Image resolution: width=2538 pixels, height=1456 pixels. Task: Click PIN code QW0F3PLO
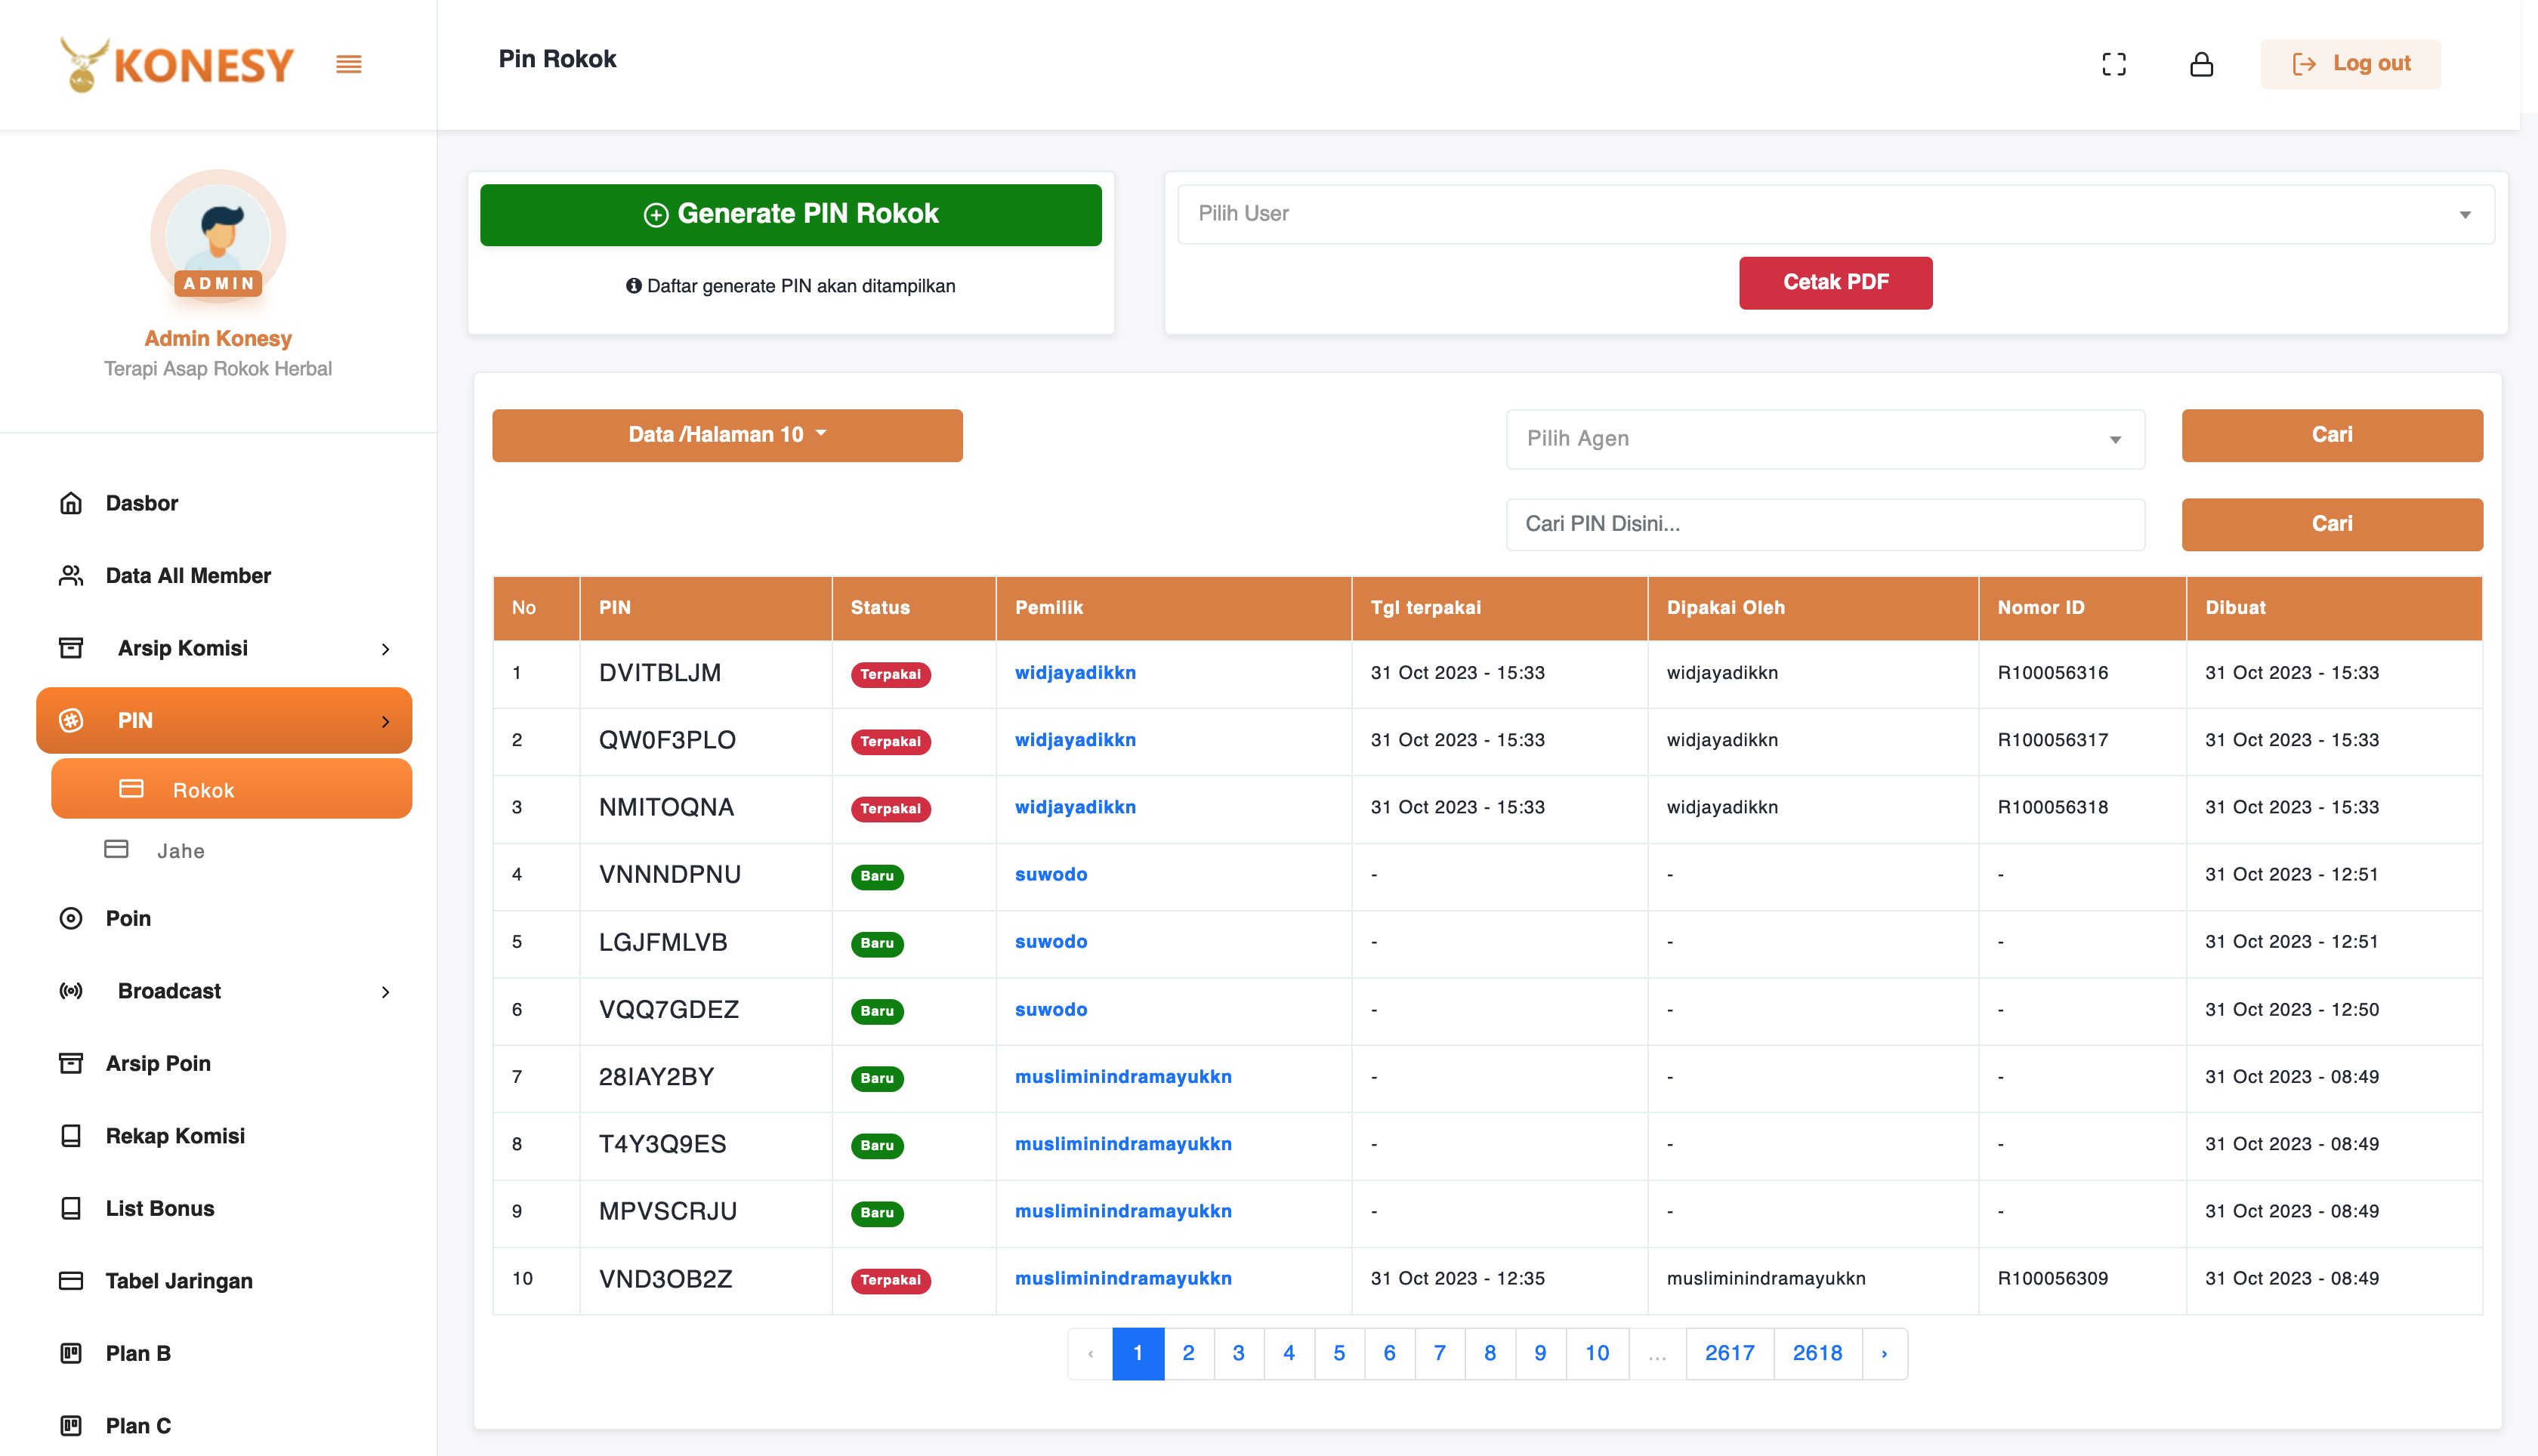(667, 740)
